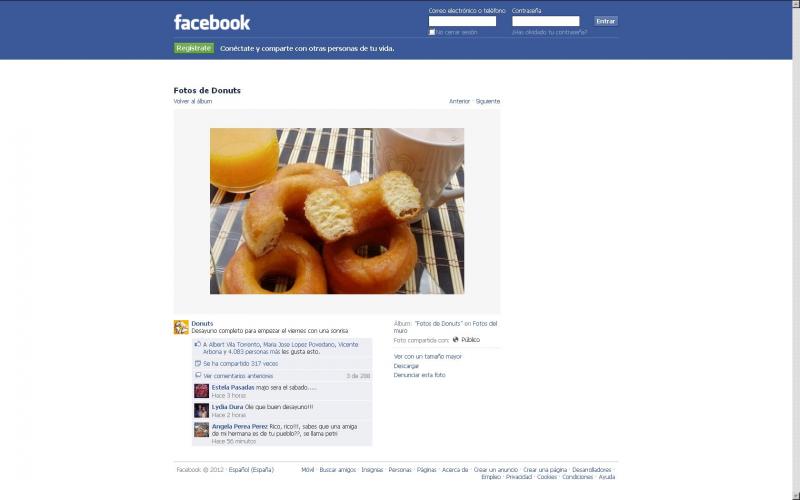The width and height of the screenshot is (800, 500).
Task: Open the Donuts page profile picture
Action: (x=181, y=327)
